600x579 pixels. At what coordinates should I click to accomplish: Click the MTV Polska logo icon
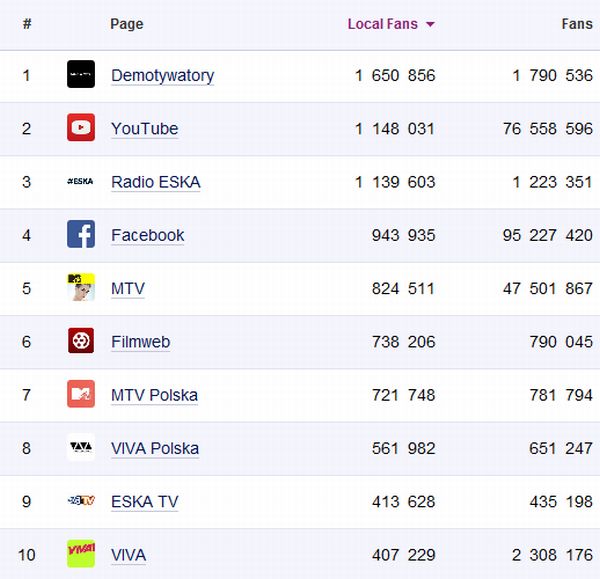81,394
